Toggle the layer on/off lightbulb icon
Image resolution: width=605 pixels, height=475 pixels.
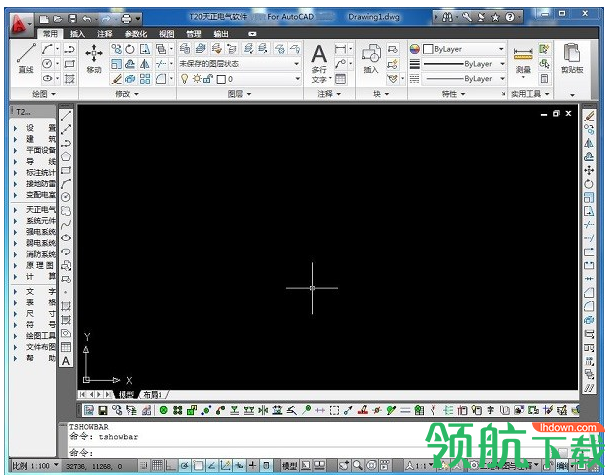tap(185, 79)
